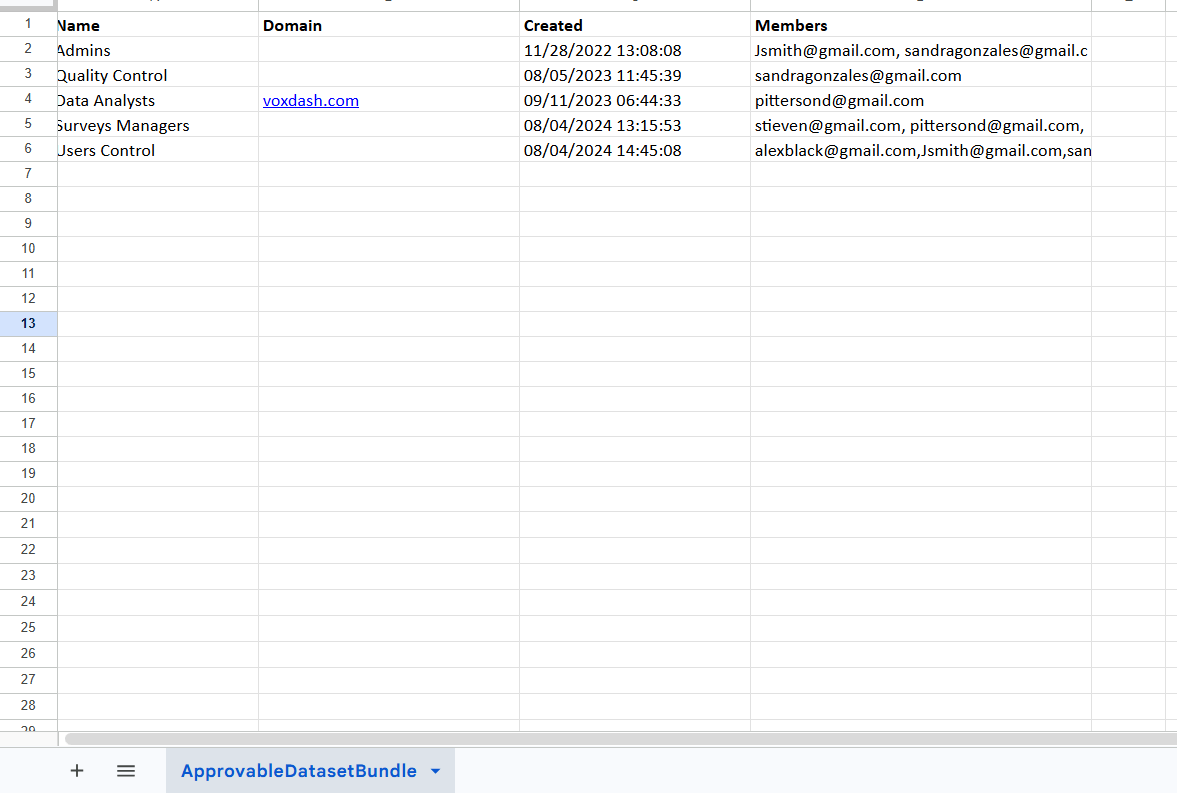Open the voxdash.com link
The width and height of the screenshot is (1177, 793).
pos(311,101)
